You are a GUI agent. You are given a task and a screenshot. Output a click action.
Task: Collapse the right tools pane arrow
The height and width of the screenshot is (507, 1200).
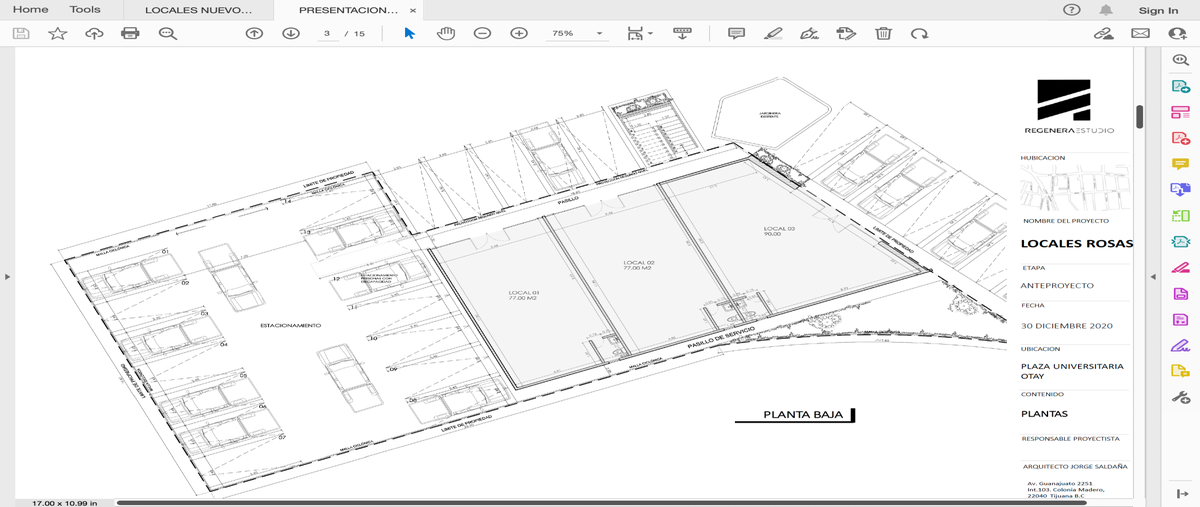(x=1152, y=277)
